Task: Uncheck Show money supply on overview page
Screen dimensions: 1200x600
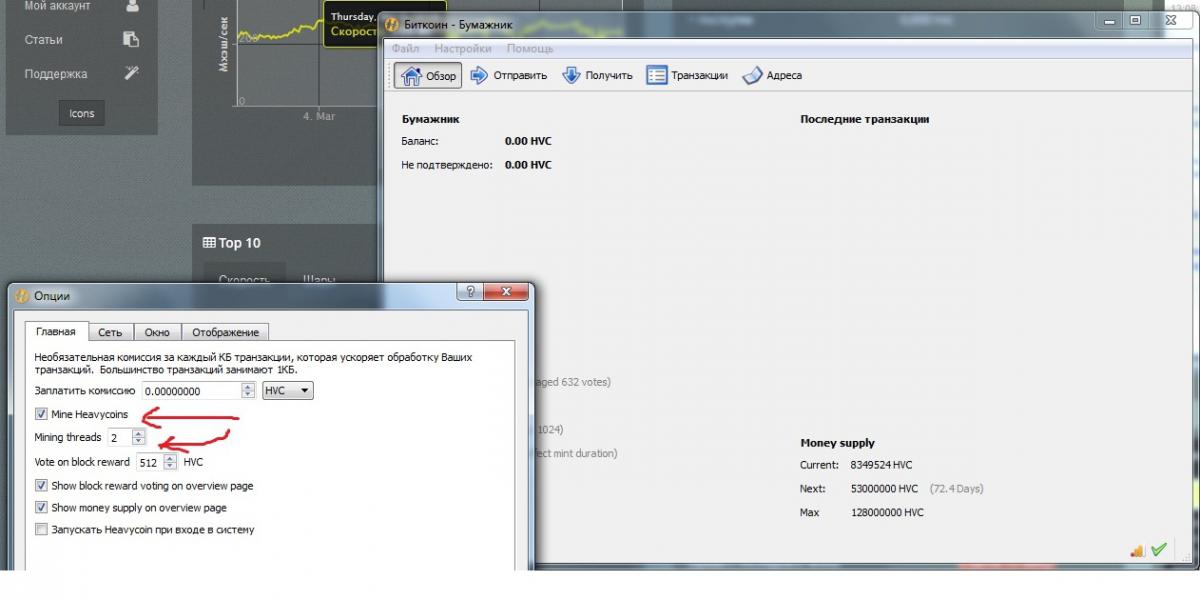Action: coord(41,508)
